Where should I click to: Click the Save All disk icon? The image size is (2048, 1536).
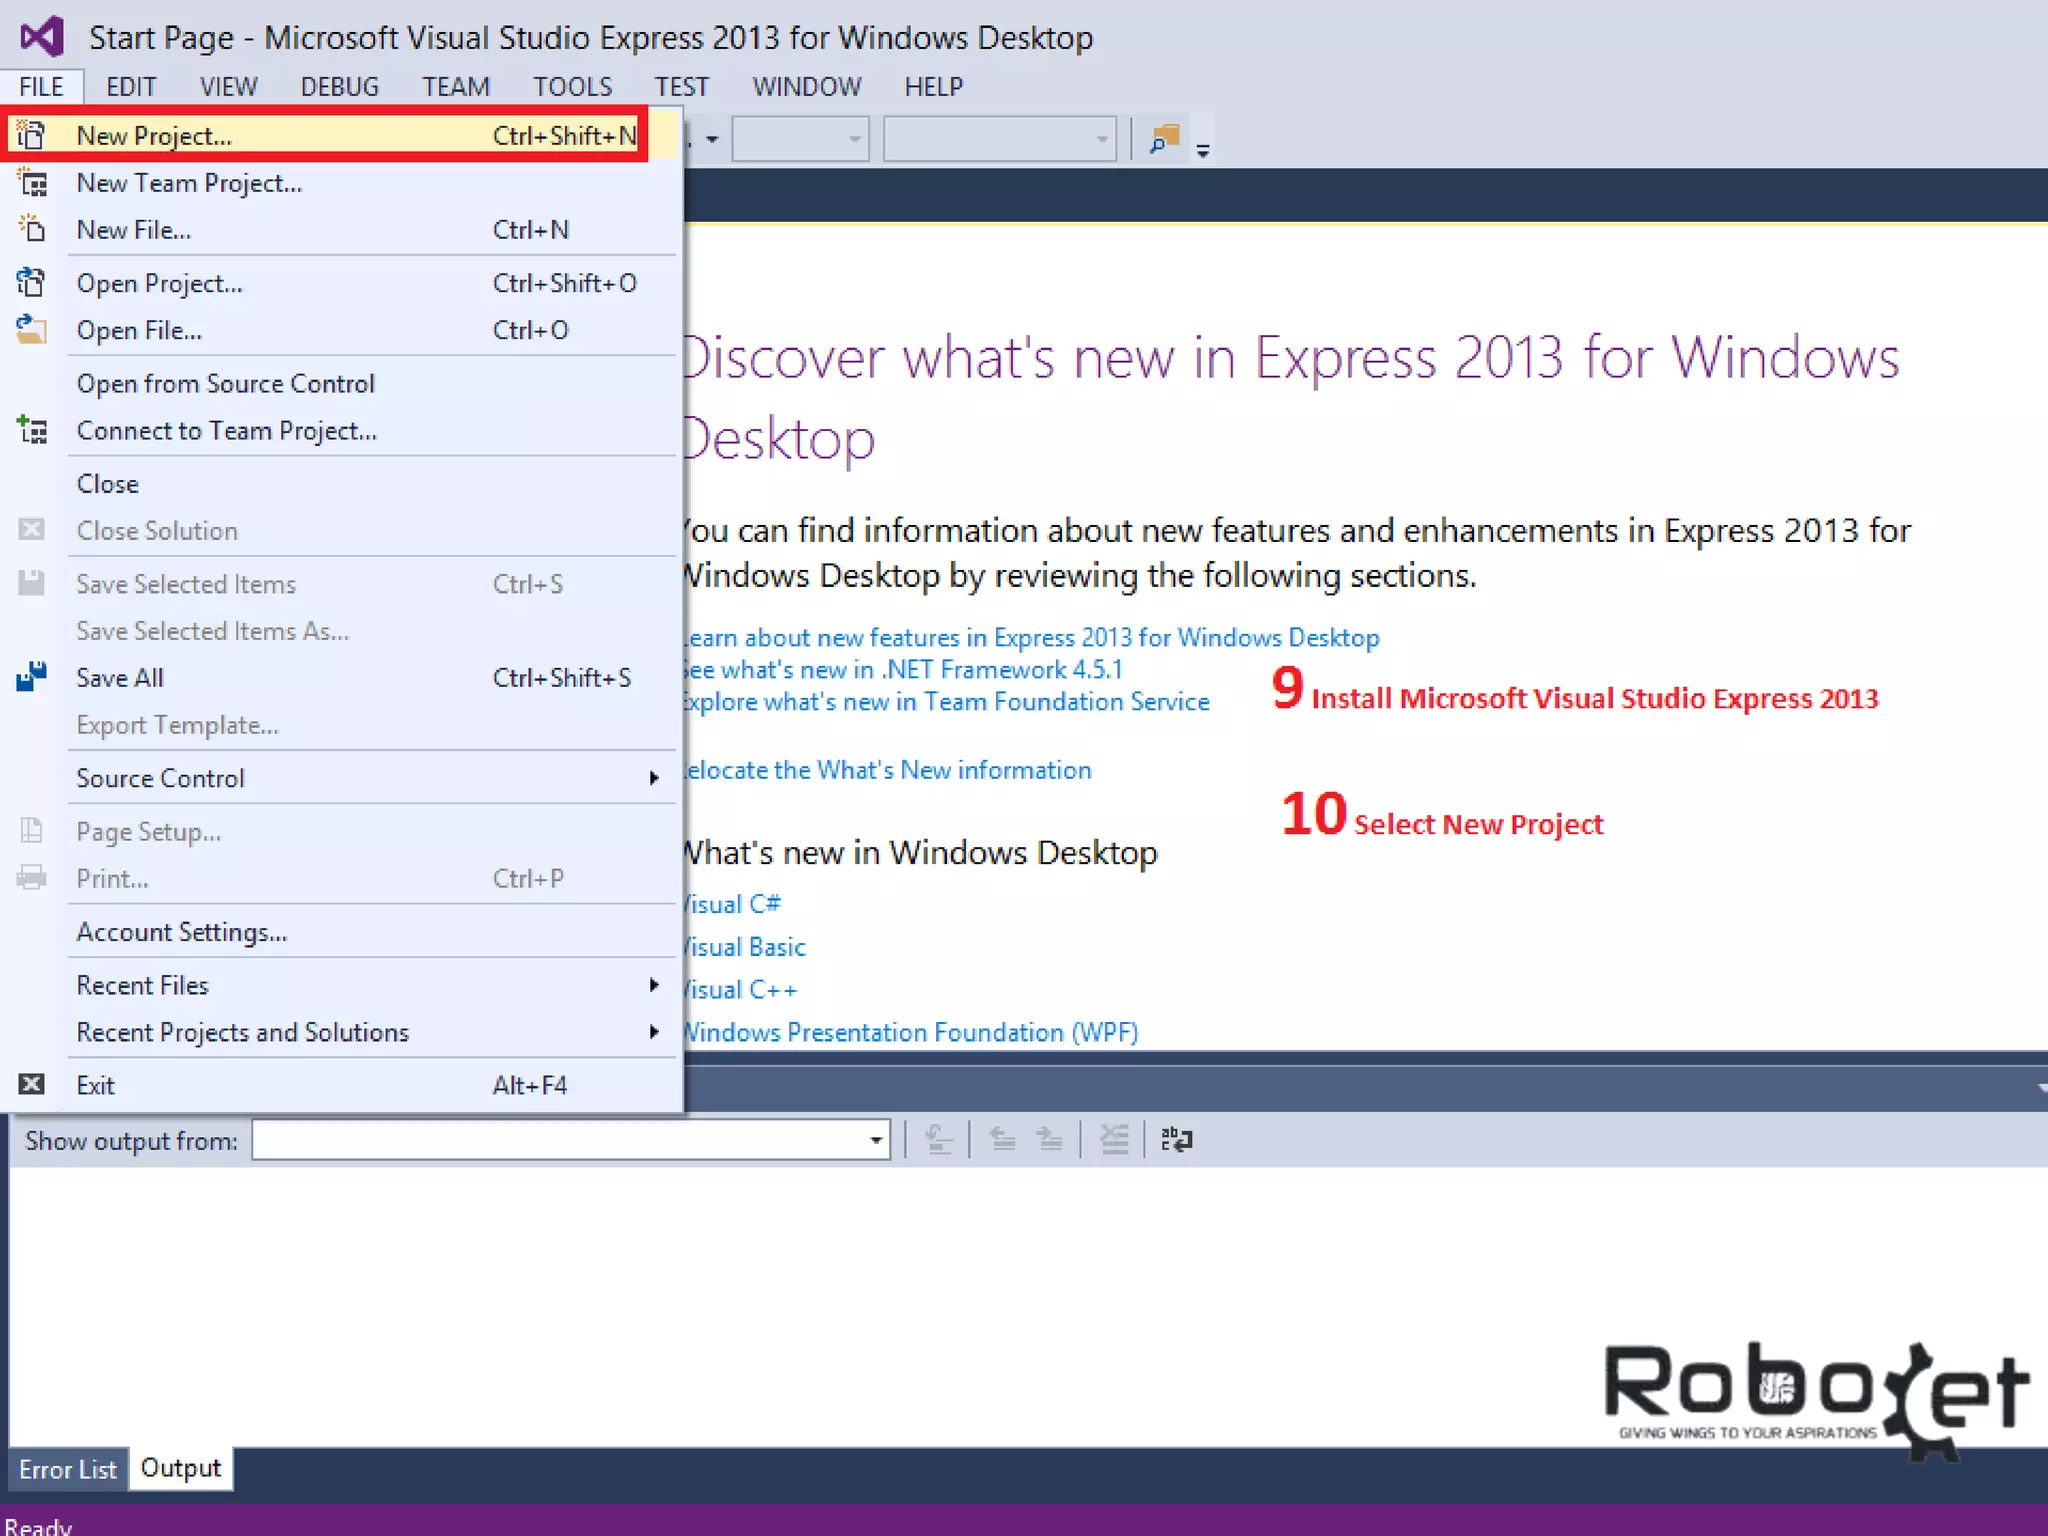[x=31, y=677]
